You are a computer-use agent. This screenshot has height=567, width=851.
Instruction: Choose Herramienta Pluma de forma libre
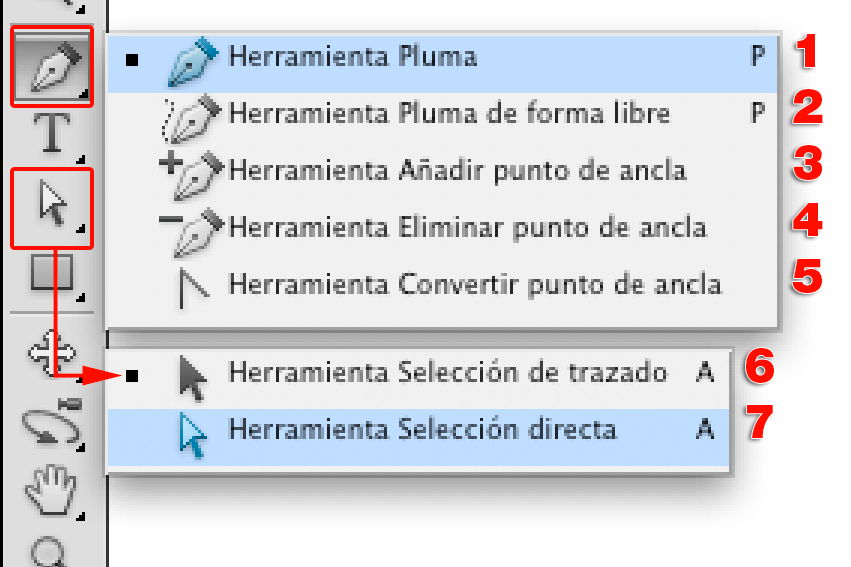[x=448, y=114]
